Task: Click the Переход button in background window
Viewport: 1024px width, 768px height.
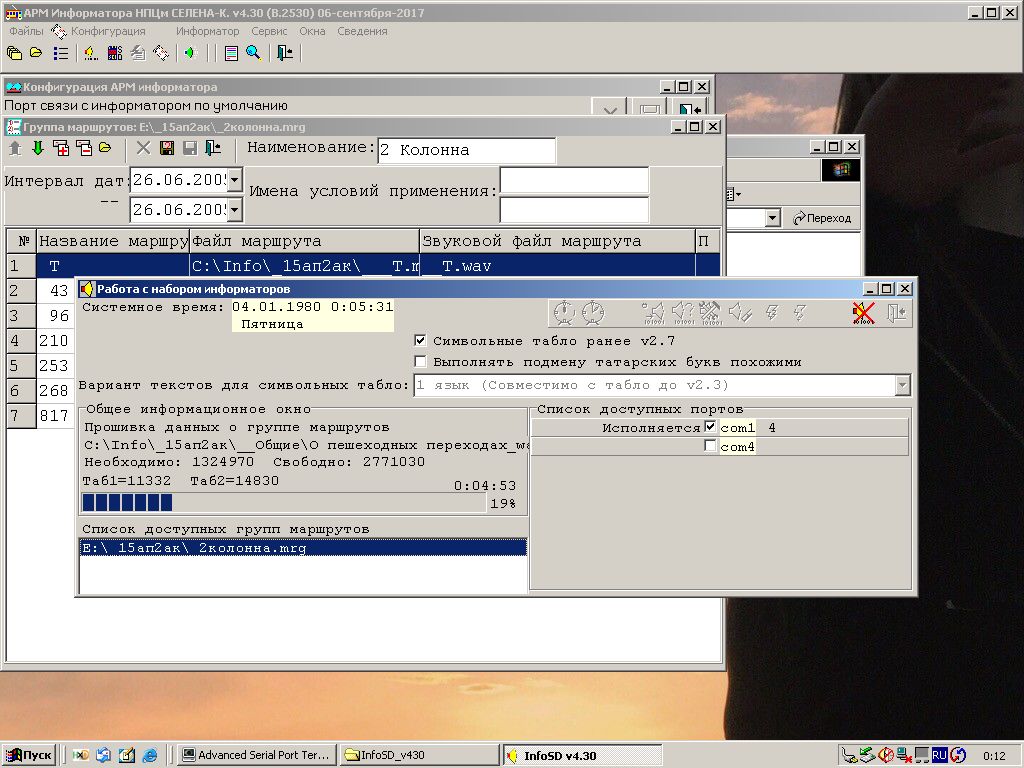Action: point(823,217)
